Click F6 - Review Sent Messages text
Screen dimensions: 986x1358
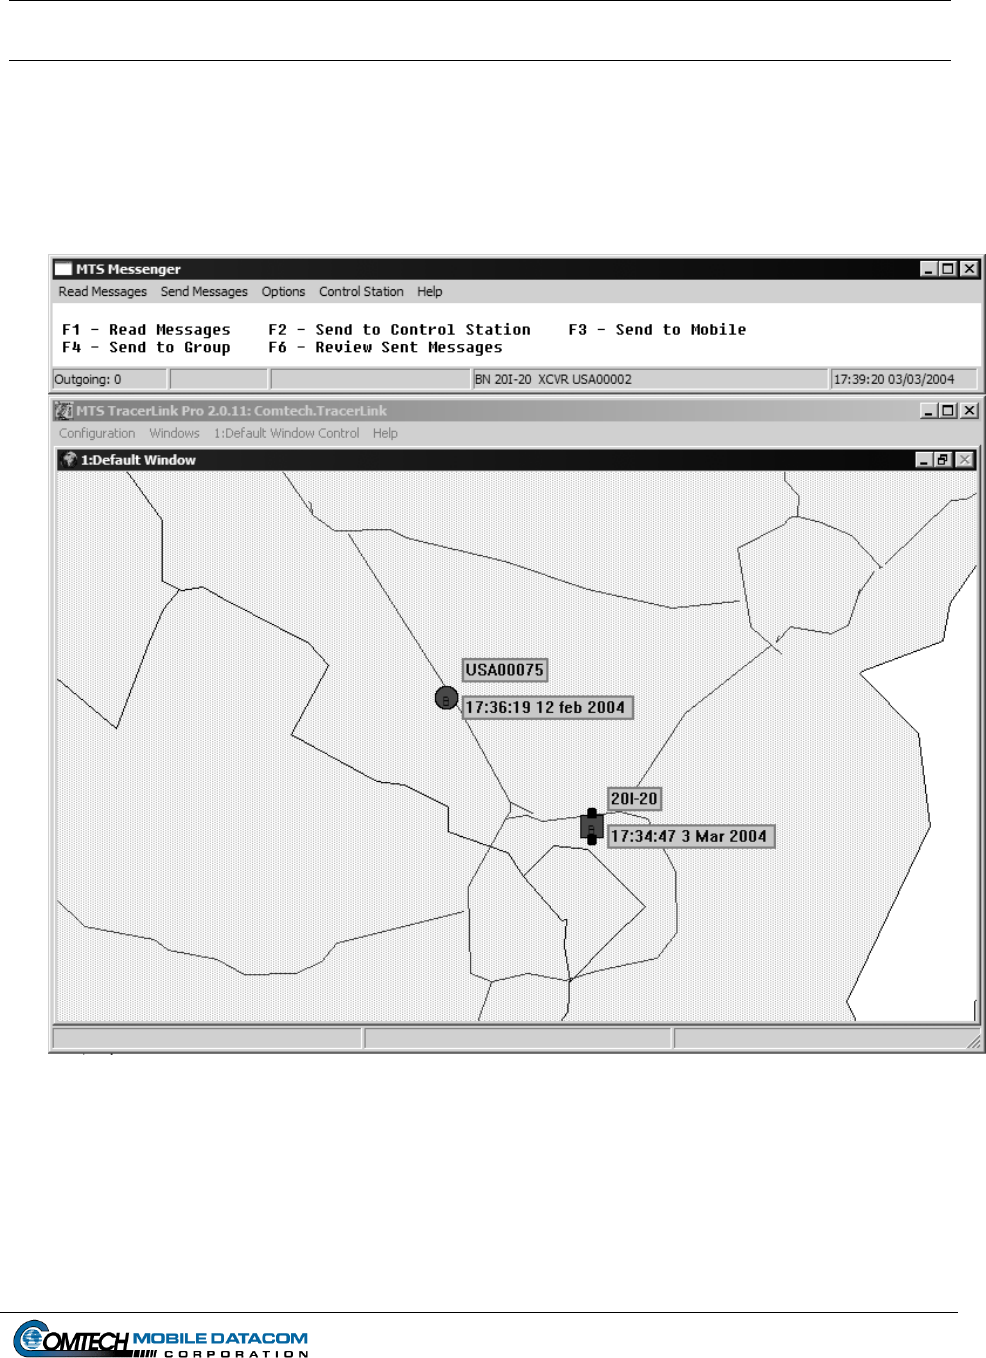385,348
